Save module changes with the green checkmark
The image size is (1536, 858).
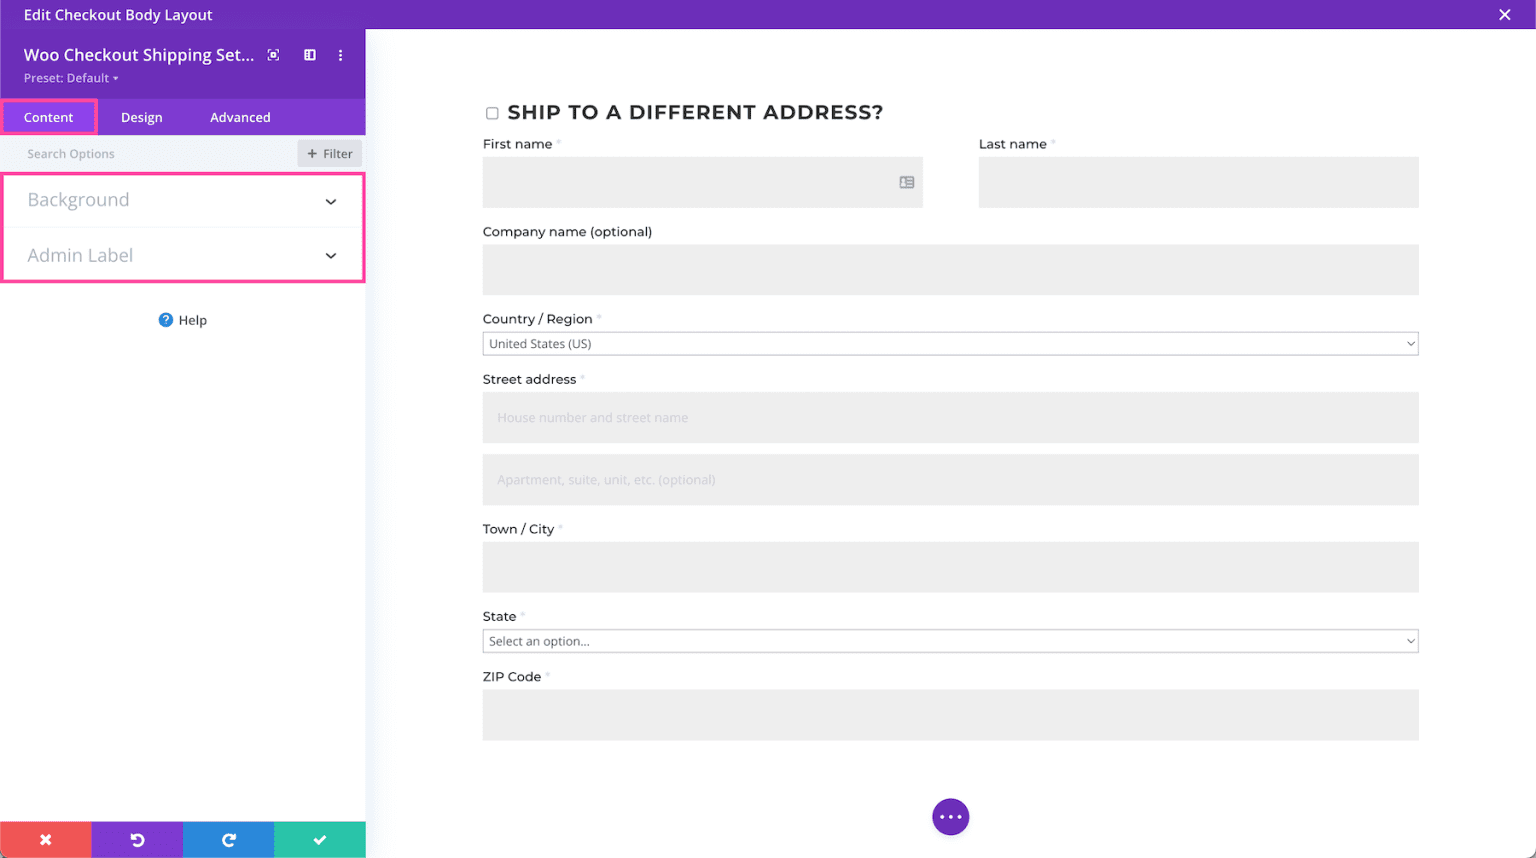point(319,839)
